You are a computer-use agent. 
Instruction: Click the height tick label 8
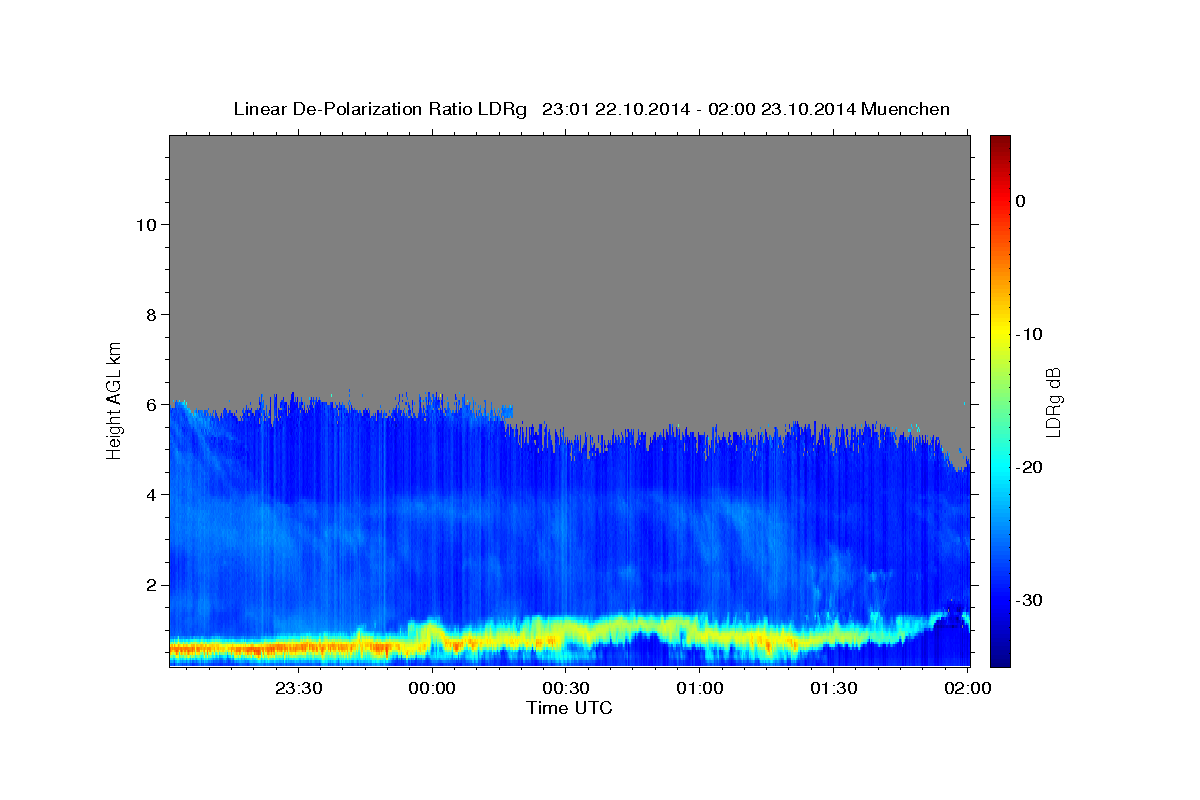151,314
